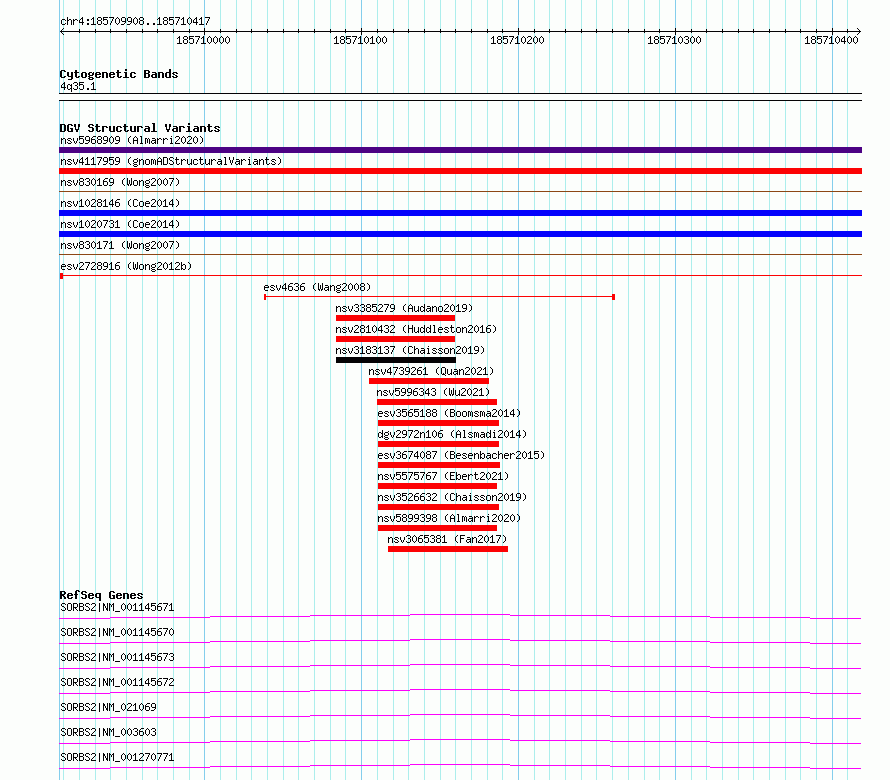
Task: Click the blue bar of nsv1028146
Action: pos(460,213)
